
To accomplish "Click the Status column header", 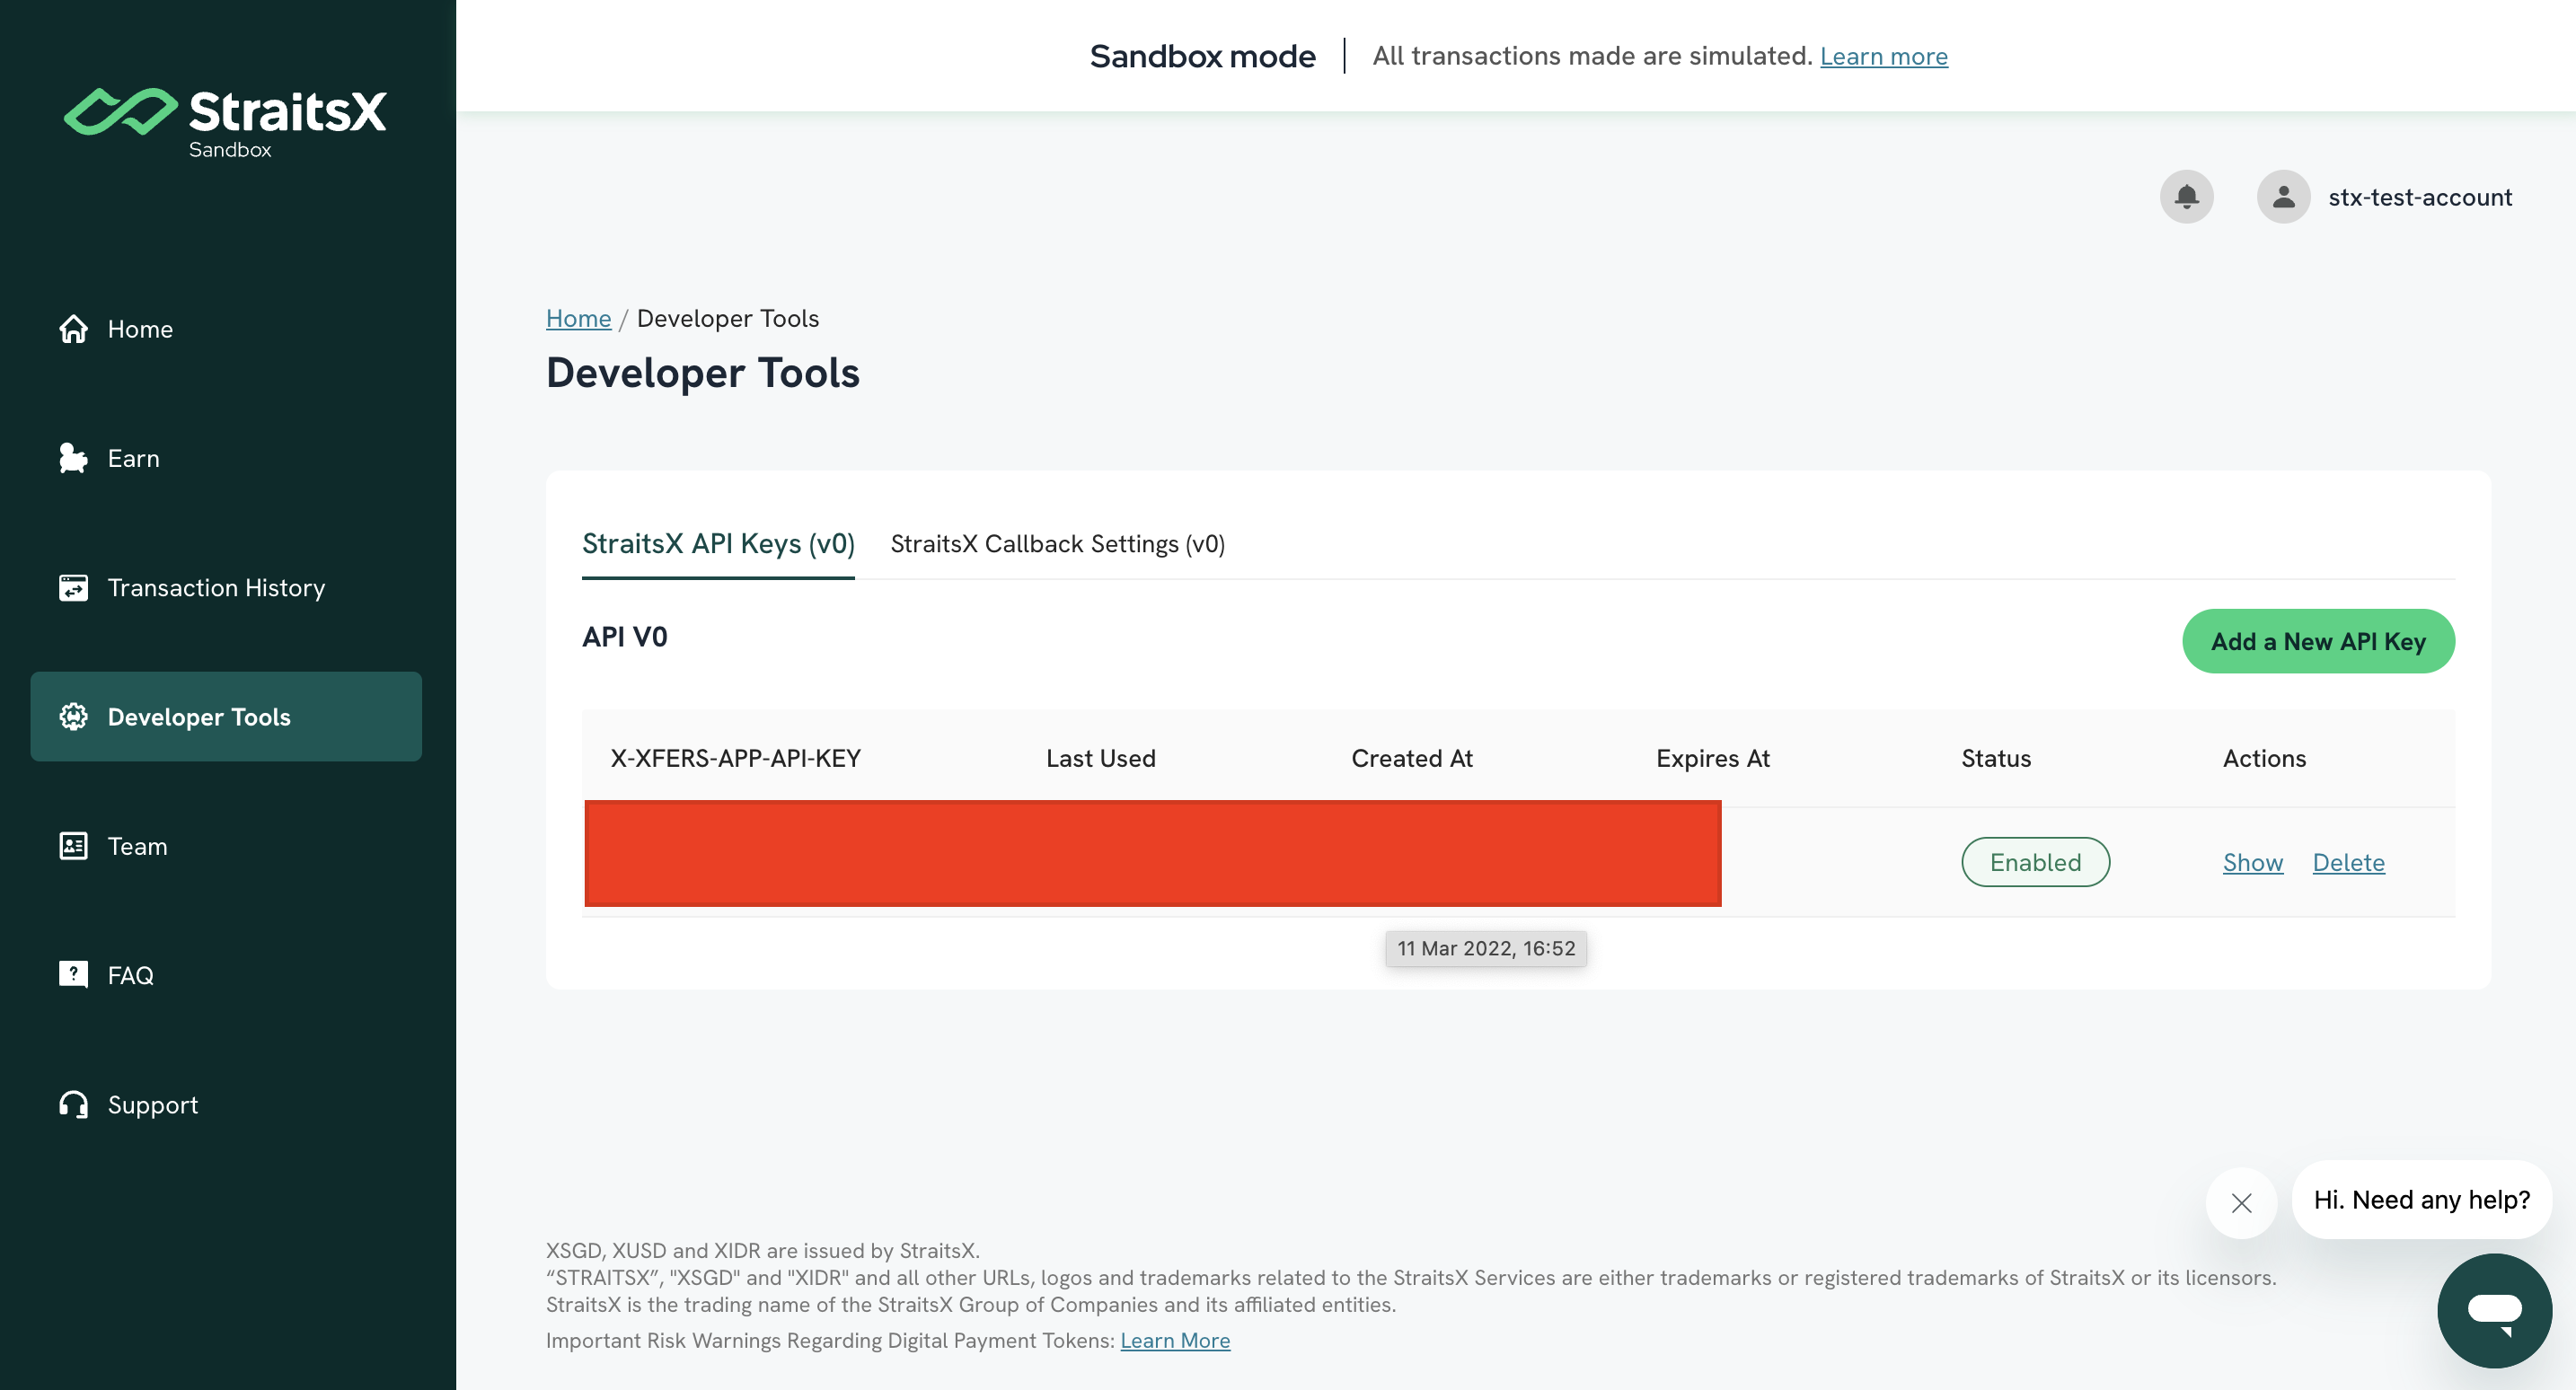I will point(1995,758).
